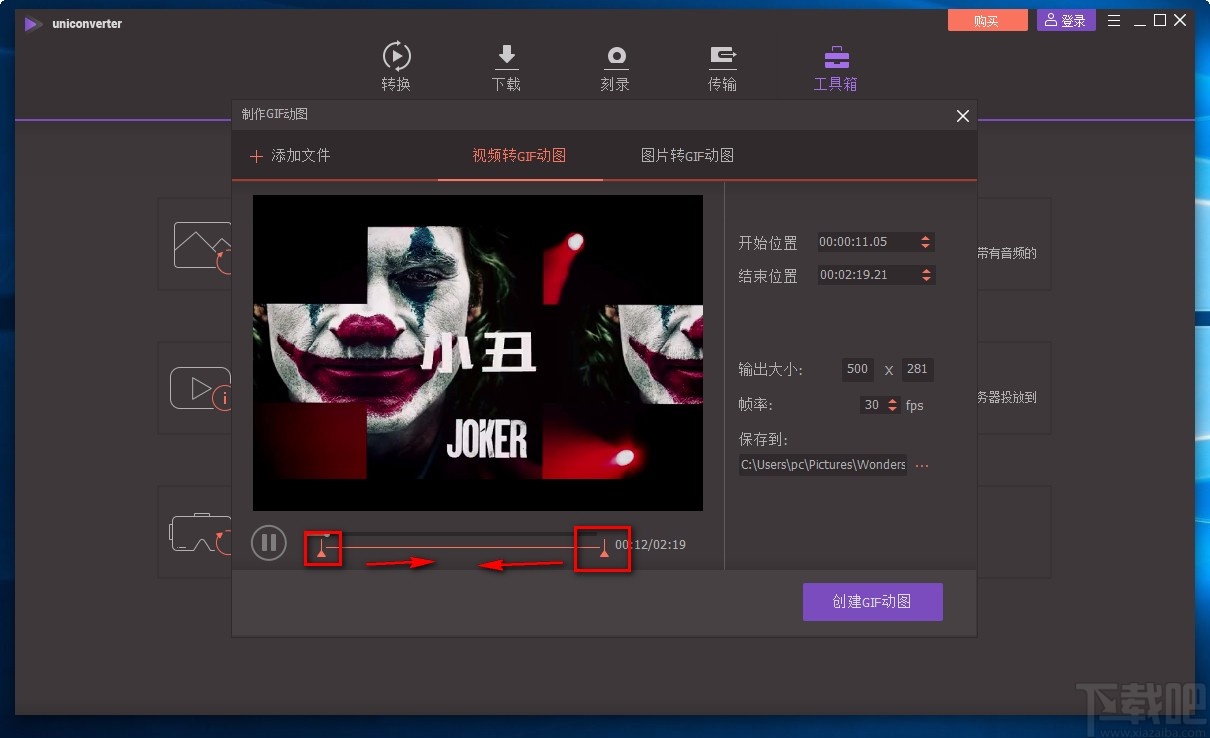Click the uniconverter logo icon
This screenshot has width=1210, height=738.
pyautogui.click(x=33, y=24)
